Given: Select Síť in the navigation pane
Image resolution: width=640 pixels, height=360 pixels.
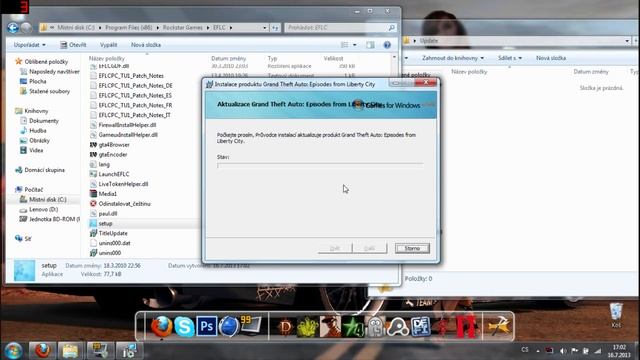Looking at the screenshot, I should pyautogui.click(x=27, y=239).
